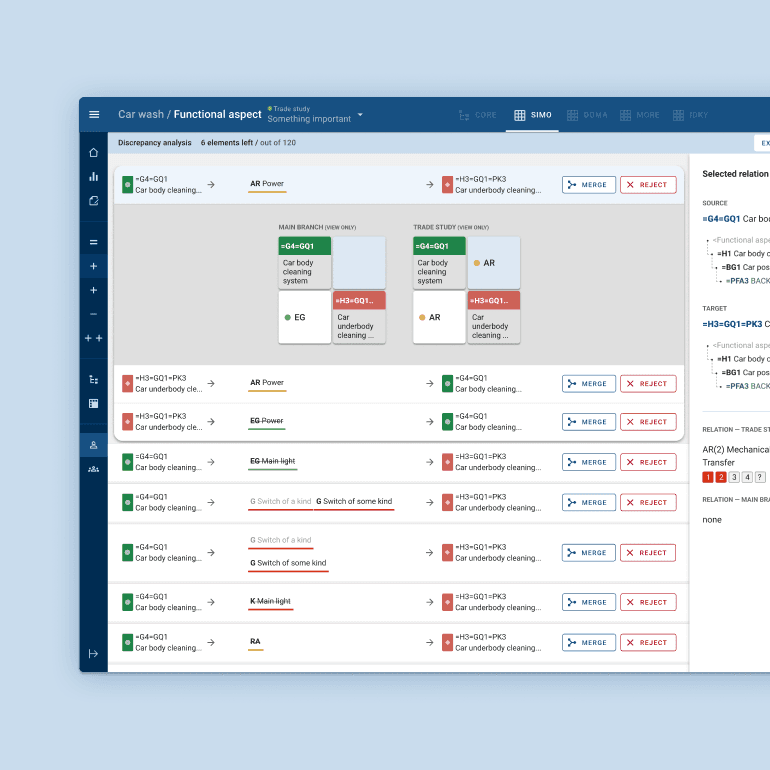Click the EG cell in Main Branch grid
770x770 pixels.
(x=304, y=317)
